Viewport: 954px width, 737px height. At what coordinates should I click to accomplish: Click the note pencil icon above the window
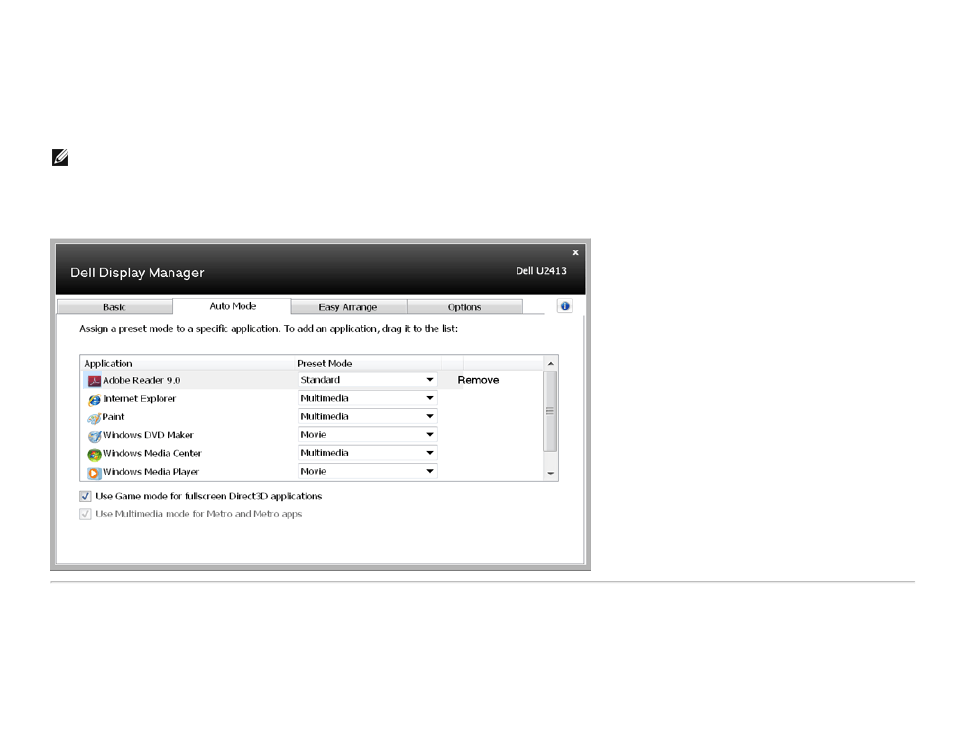click(60, 157)
